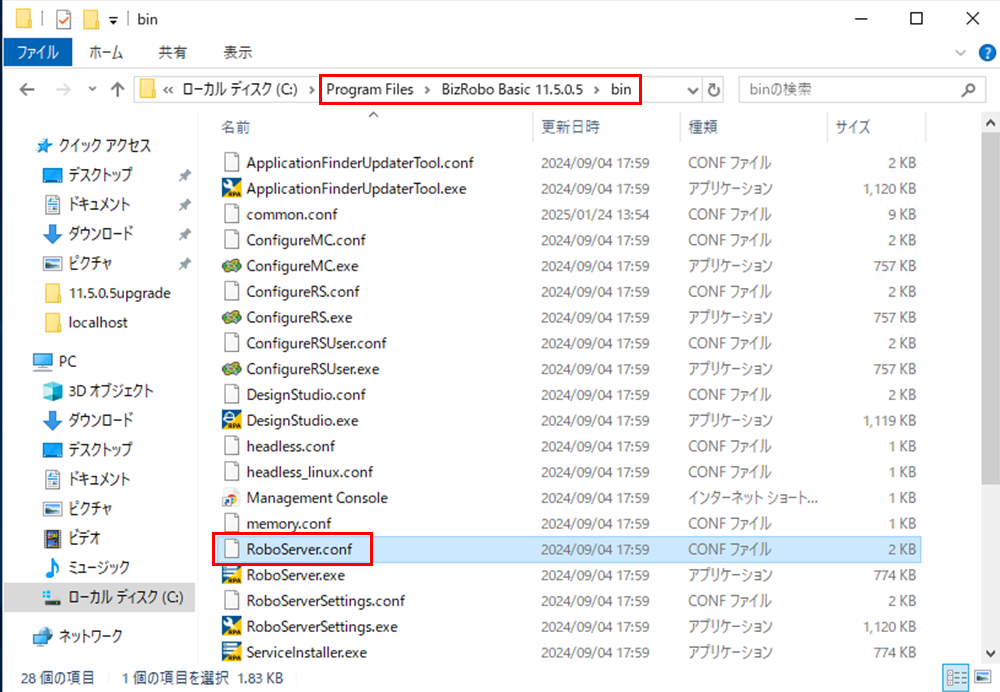Click the vertical scrollbar thumb
This screenshot has height=692, width=1000.
click(x=990, y=308)
